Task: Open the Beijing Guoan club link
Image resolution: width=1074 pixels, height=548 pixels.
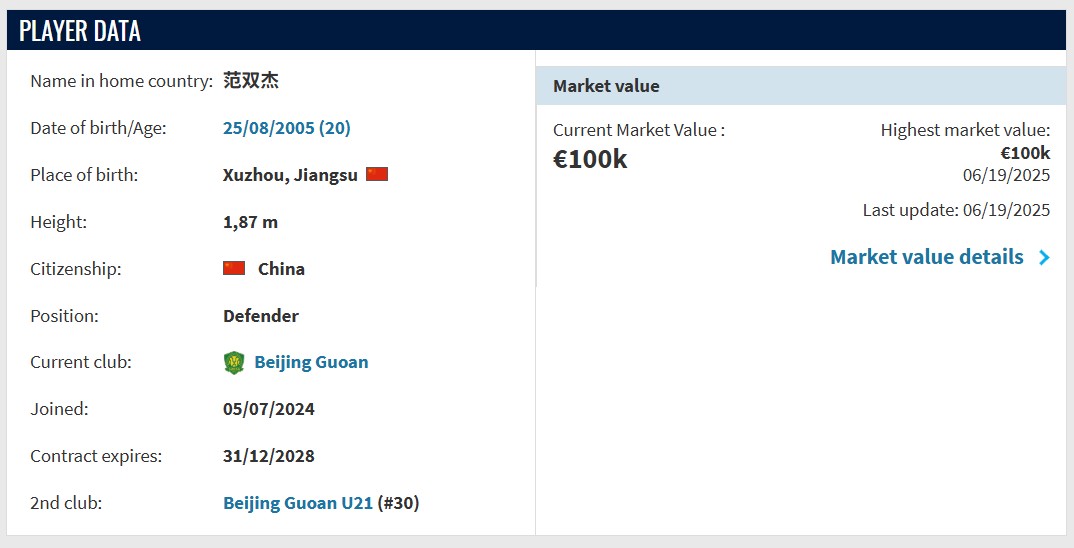Action: coord(311,362)
